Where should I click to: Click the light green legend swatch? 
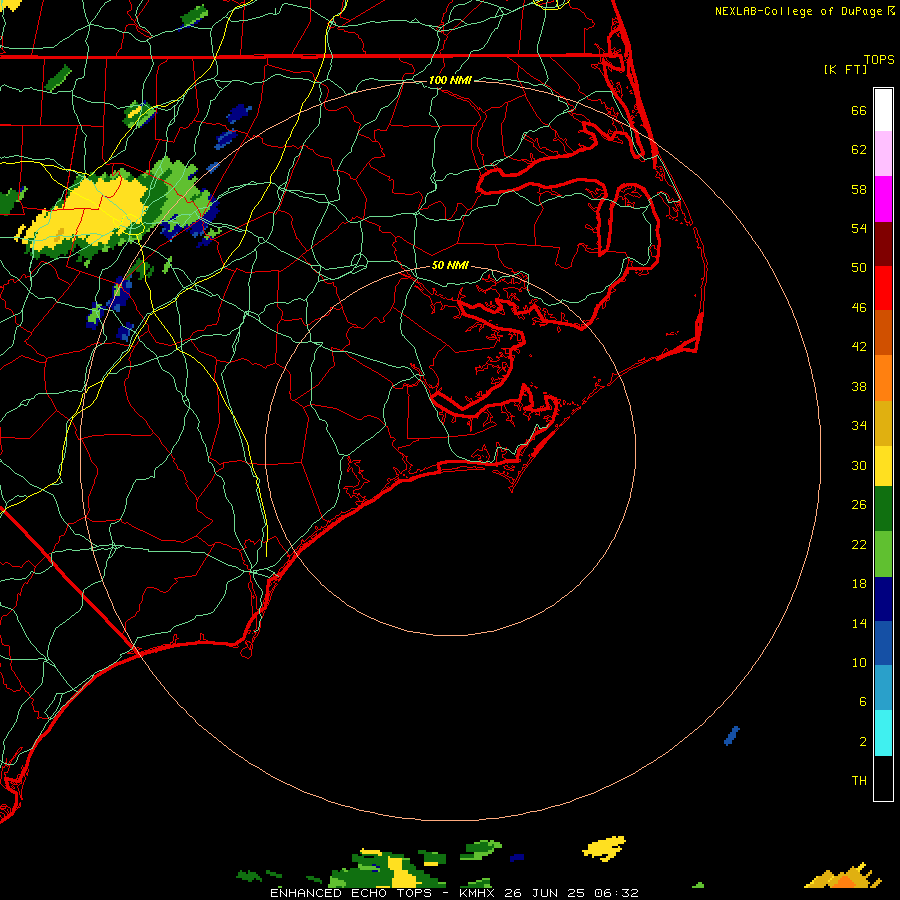pos(883,554)
